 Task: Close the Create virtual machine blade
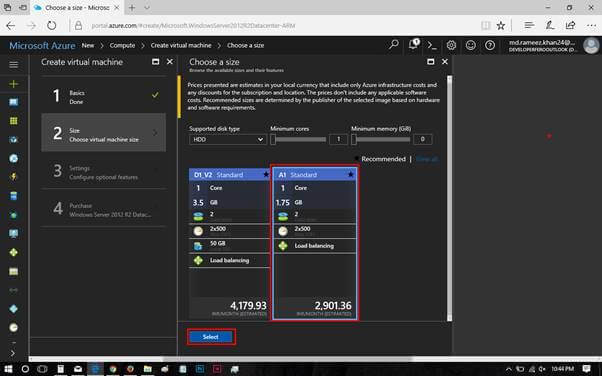170,61
